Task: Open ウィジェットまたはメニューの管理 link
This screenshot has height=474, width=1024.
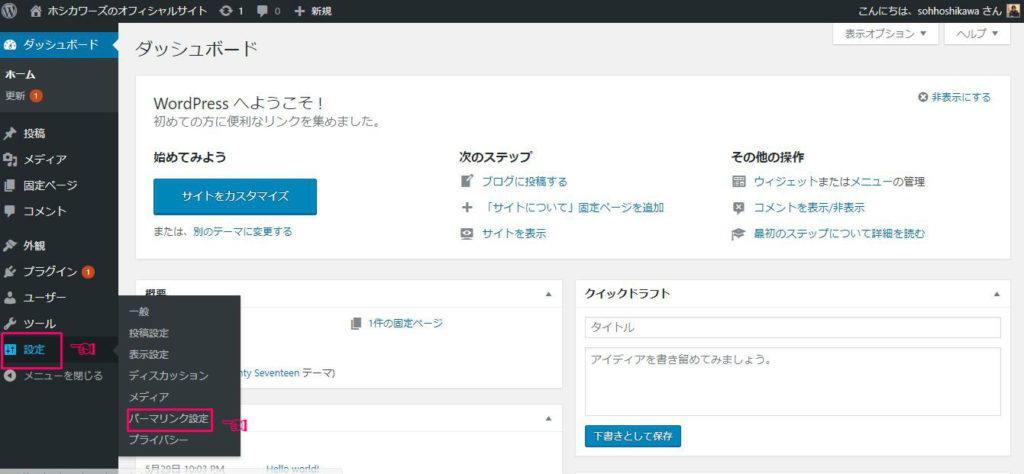Action: [839, 182]
